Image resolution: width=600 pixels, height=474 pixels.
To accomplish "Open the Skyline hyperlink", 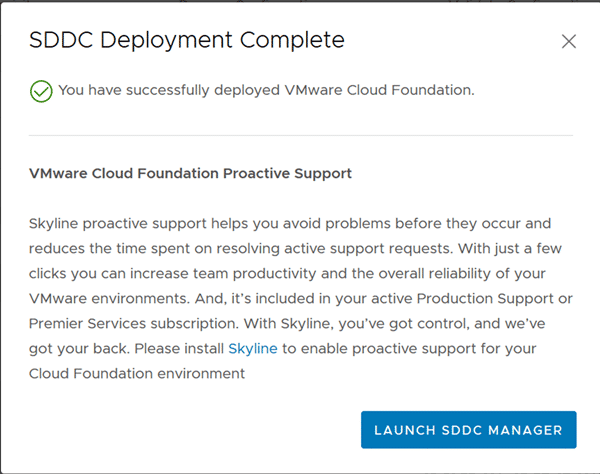I will coord(253,349).
